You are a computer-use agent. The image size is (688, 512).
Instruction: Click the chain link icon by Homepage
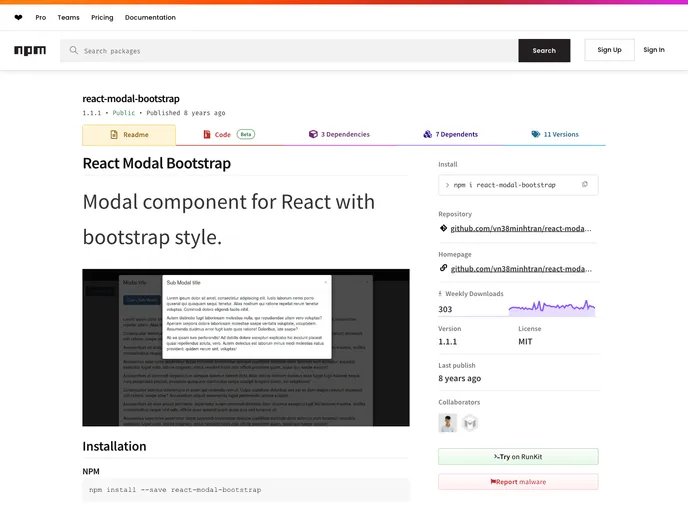coord(443,268)
